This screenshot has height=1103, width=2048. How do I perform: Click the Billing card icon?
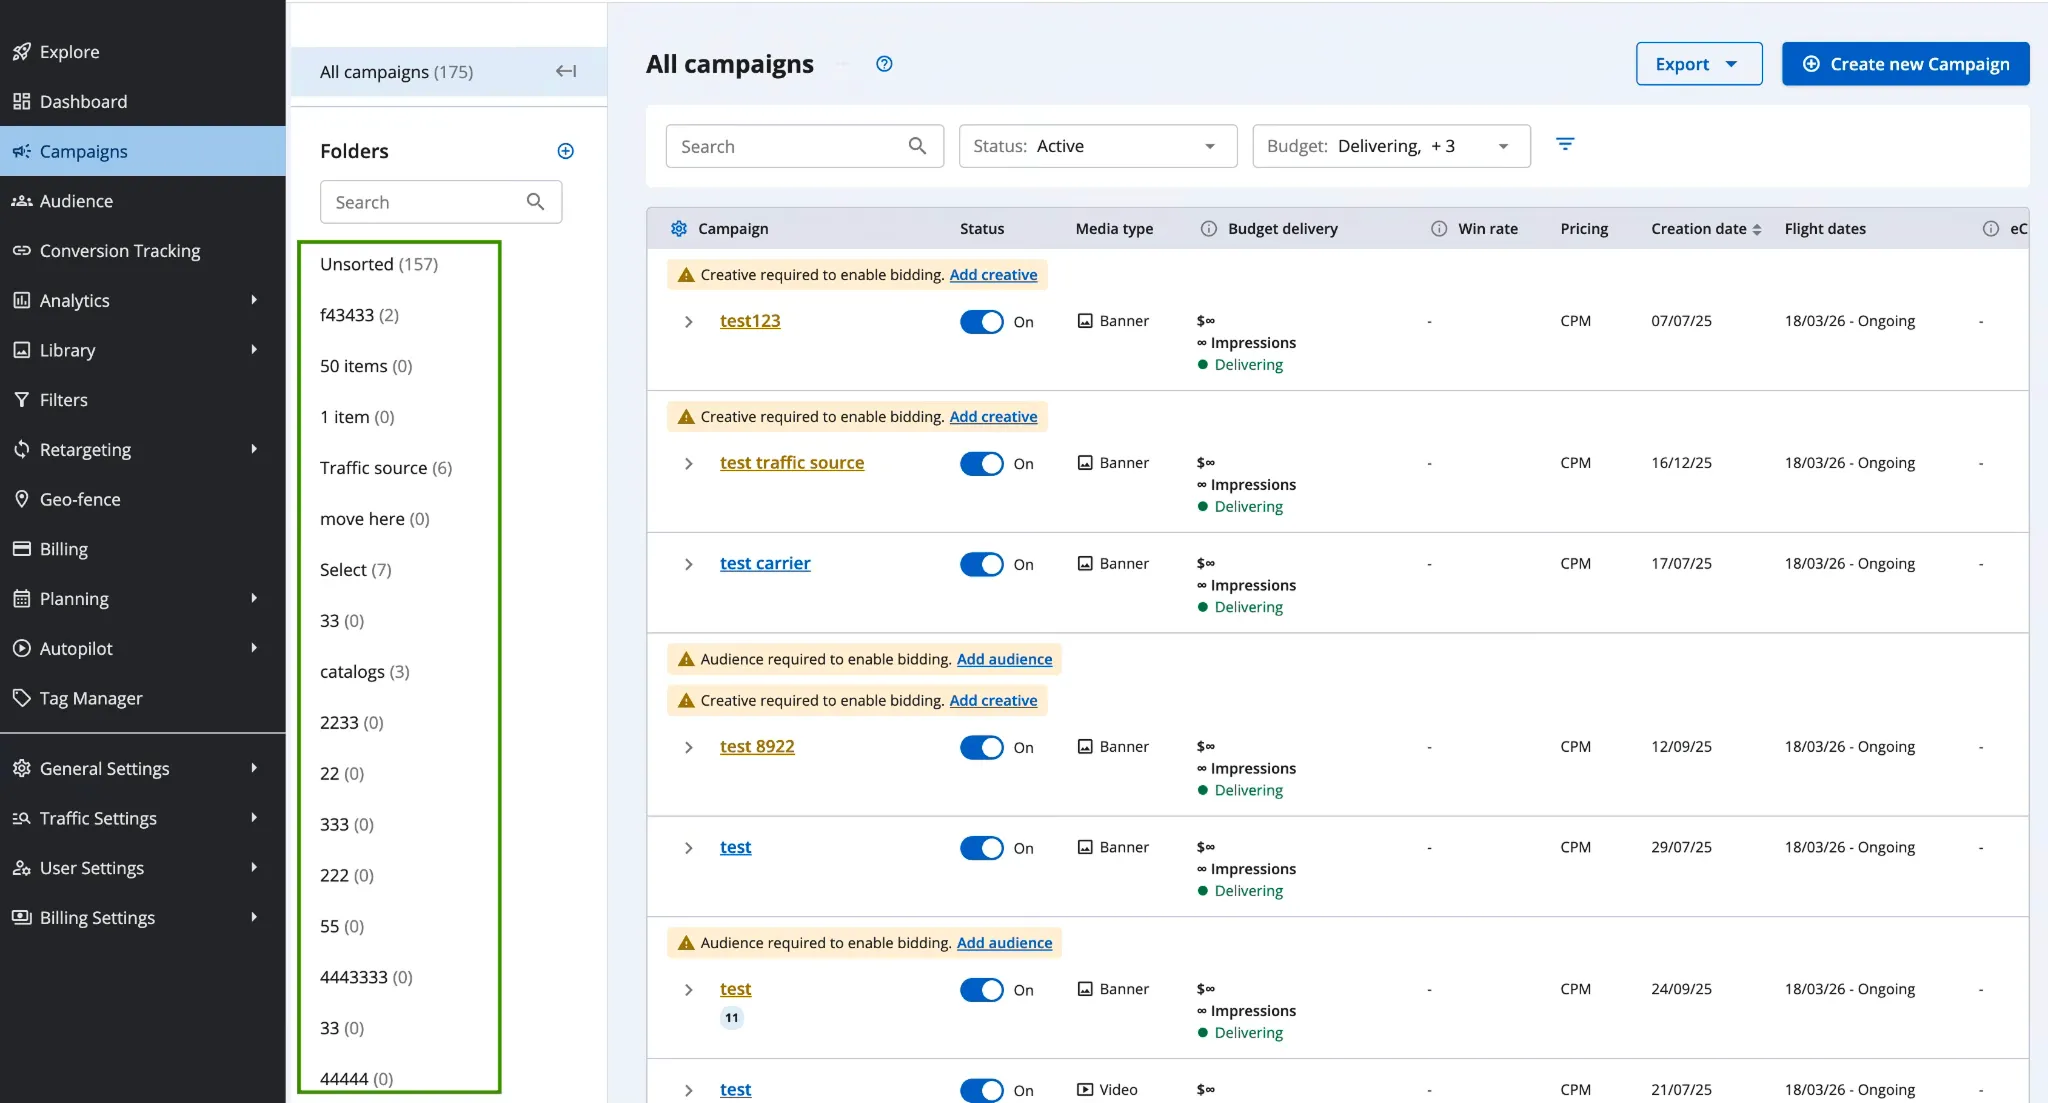tap(21, 549)
